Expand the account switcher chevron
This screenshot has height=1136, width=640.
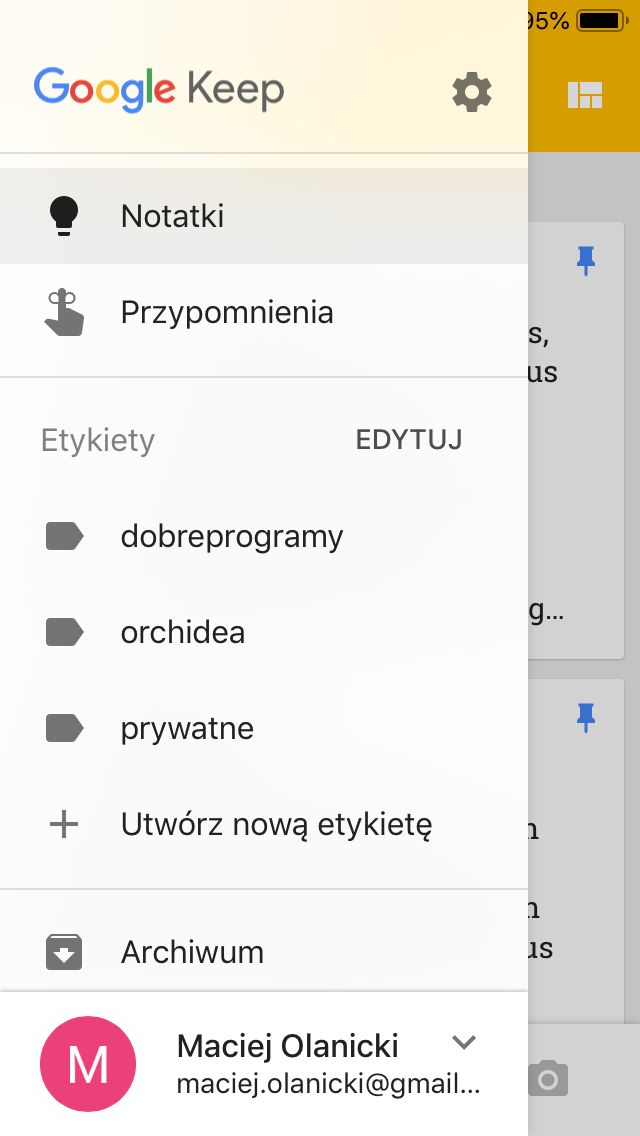pyautogui.click(x=463, y=1042)
